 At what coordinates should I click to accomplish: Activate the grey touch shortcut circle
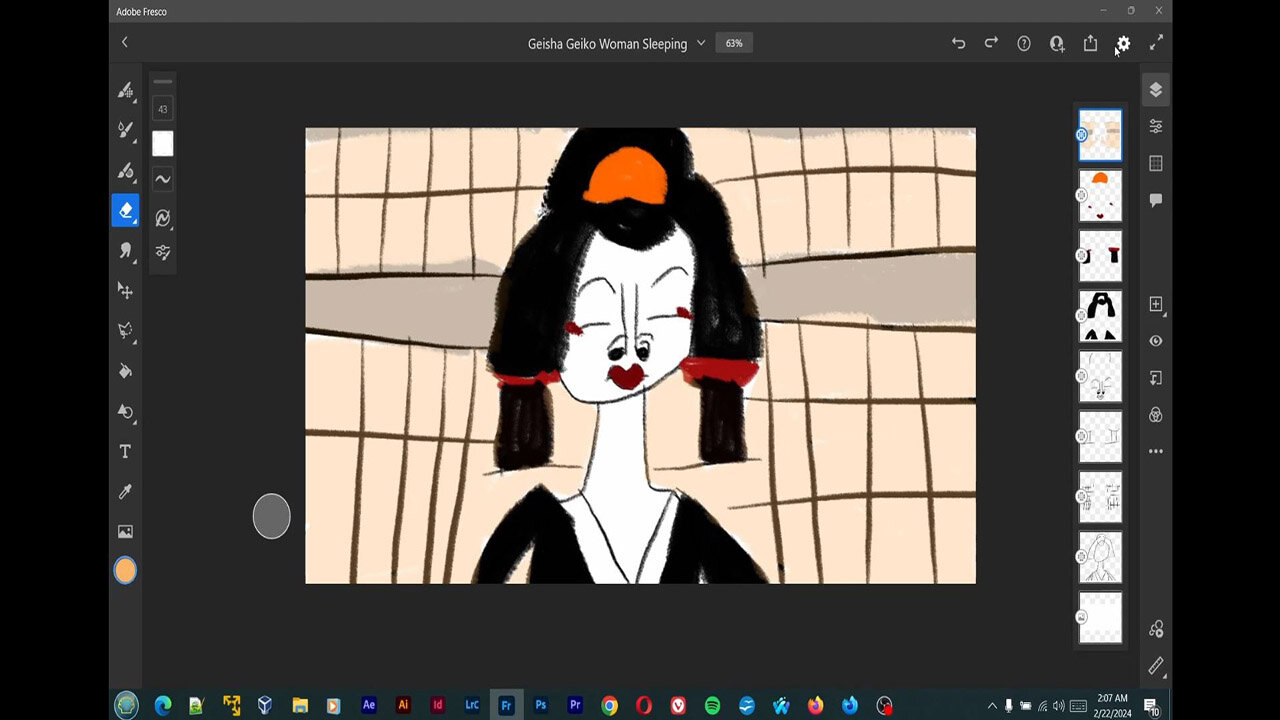(x=271, y=516)
